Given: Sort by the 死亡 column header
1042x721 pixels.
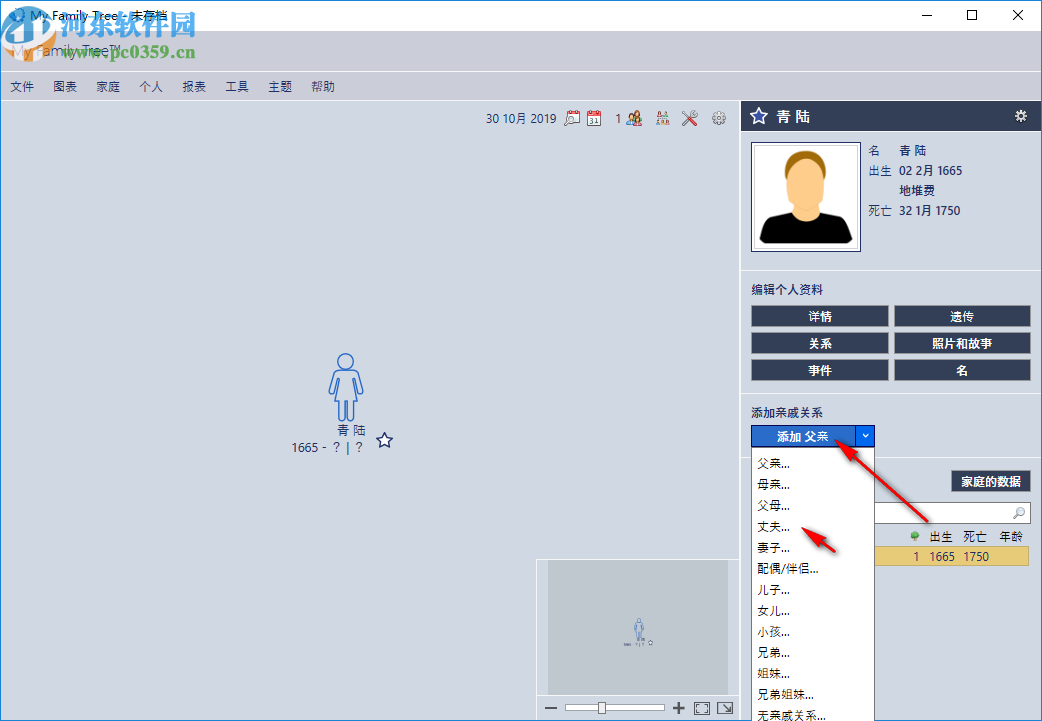Looking at the screenshot, I should click(975, 536).
